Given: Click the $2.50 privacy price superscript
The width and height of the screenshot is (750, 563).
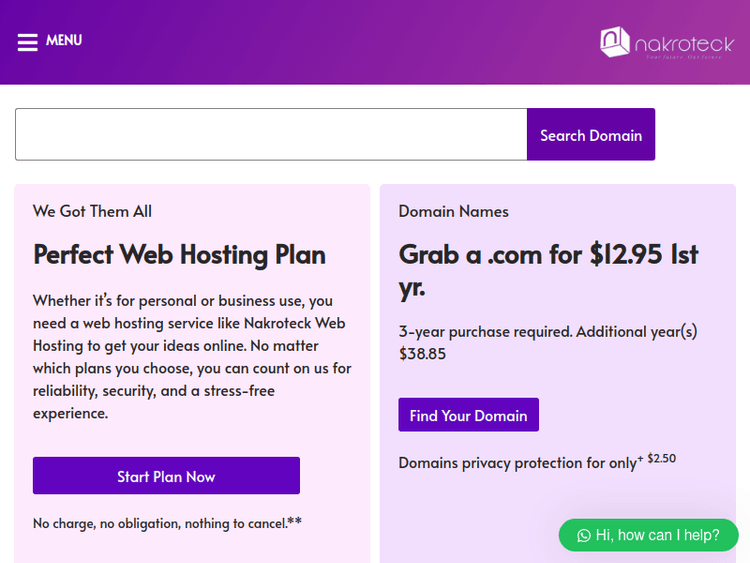Looking at the screenshot, I should [x=661, y=458].
